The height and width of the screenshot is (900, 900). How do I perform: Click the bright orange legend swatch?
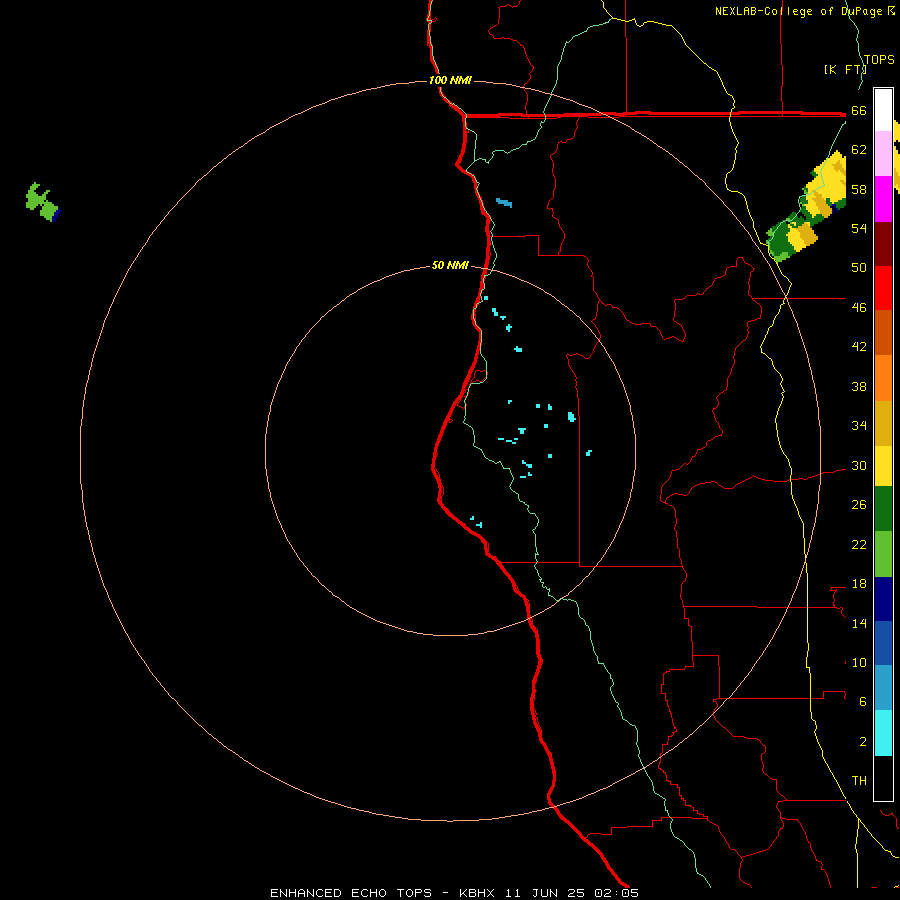pos(883,378)
